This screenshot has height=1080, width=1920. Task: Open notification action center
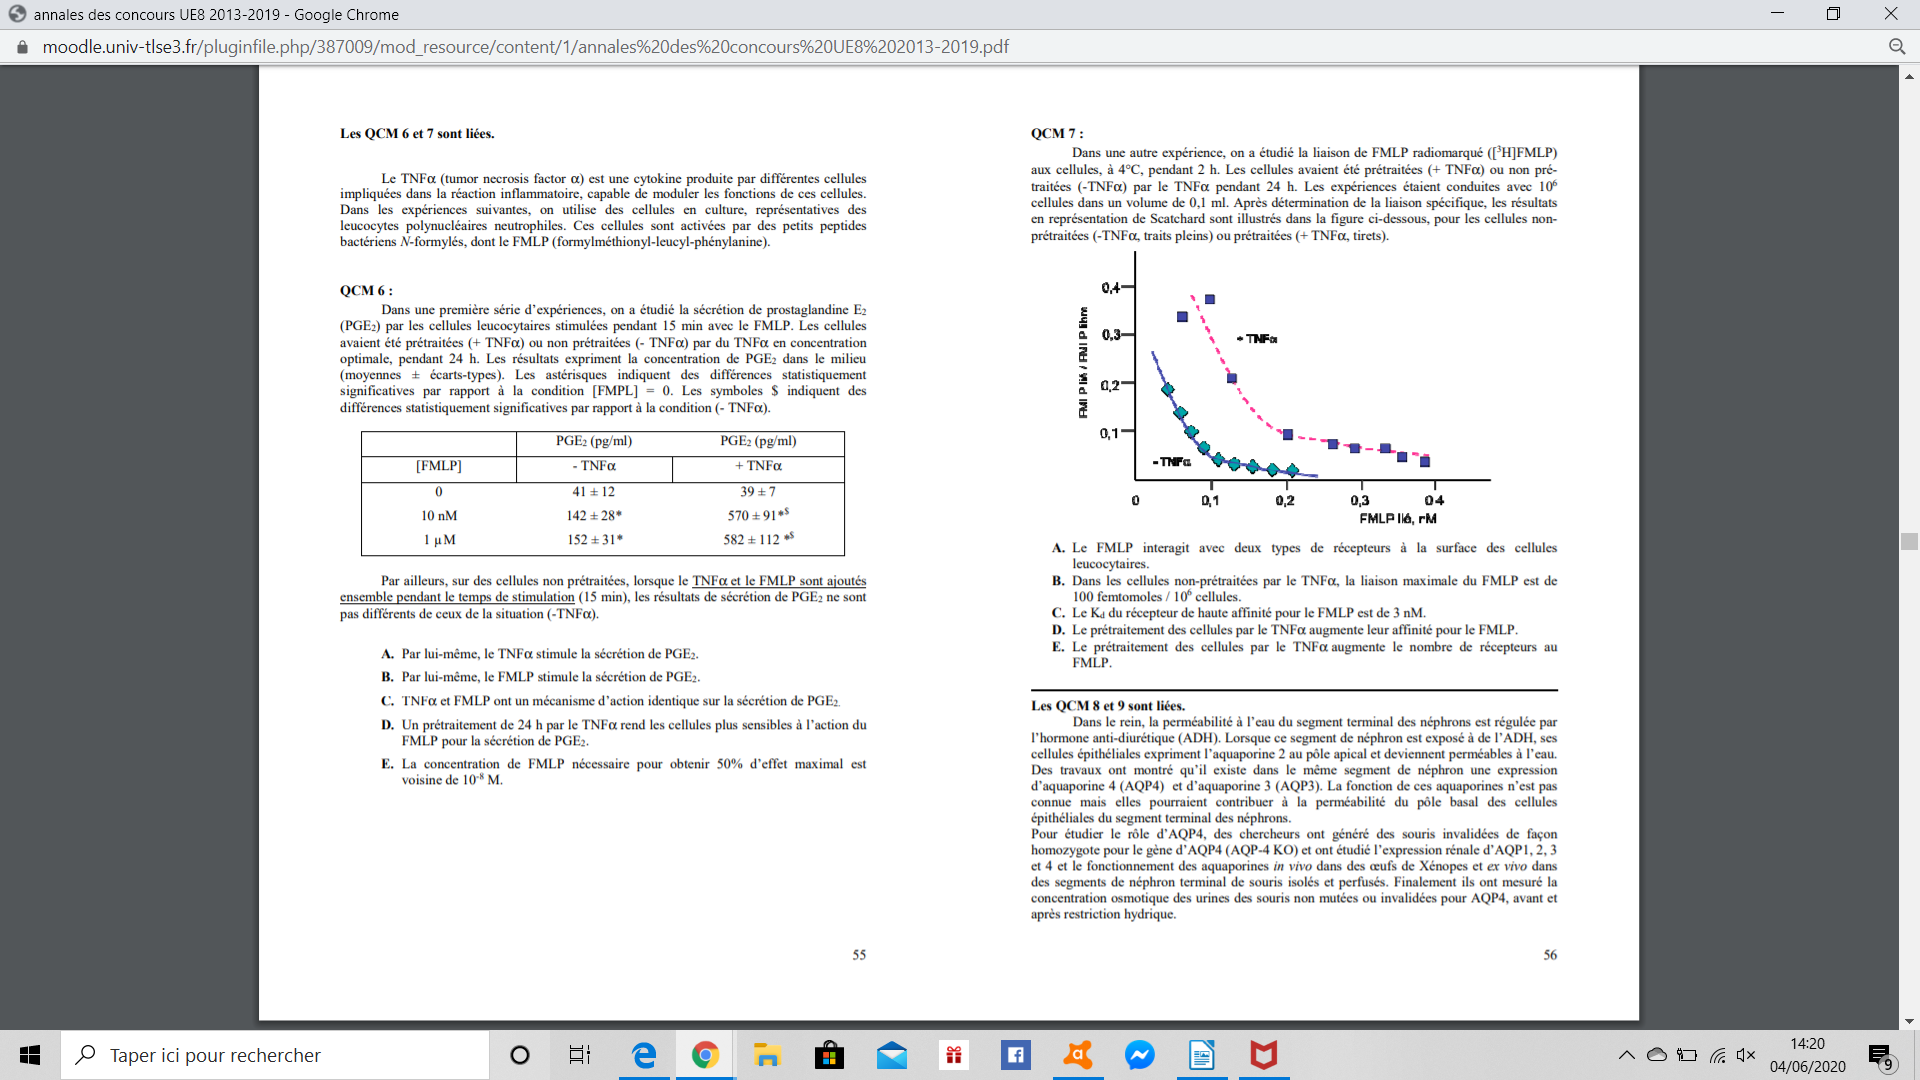click(x=1880, y=1055)
